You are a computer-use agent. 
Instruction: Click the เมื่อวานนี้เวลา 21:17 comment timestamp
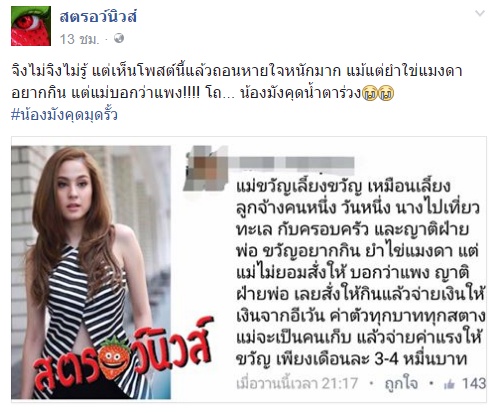coord(297,384)
